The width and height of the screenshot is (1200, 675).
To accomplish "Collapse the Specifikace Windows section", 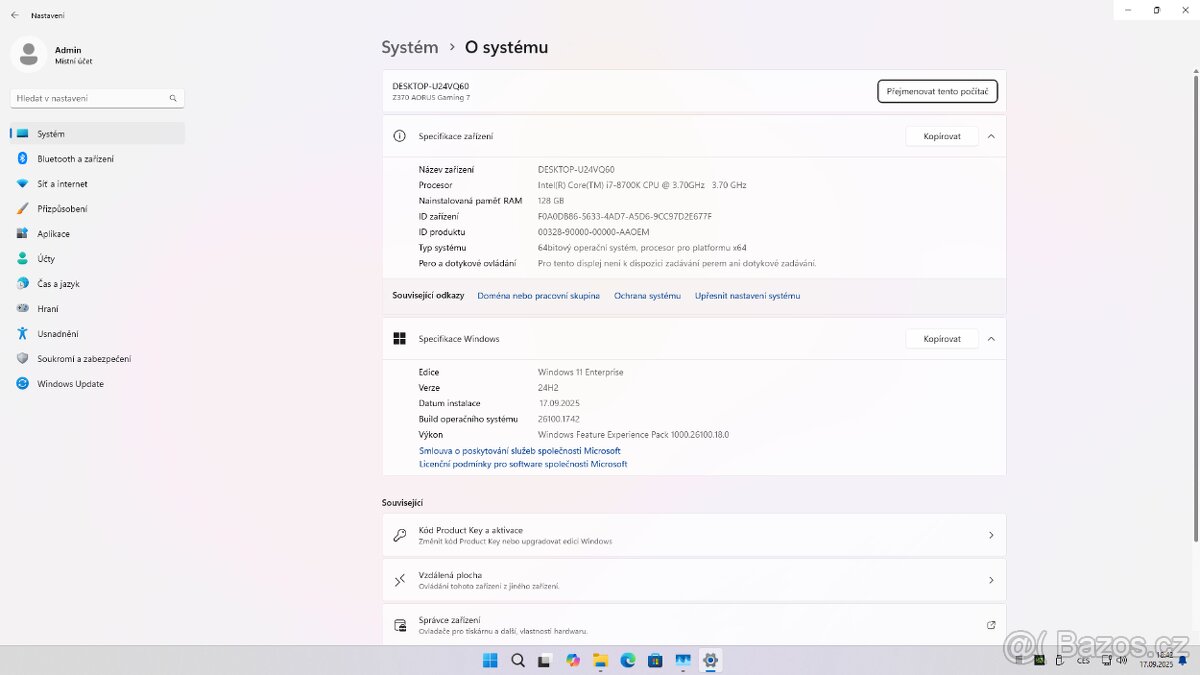I will point(991,338).
